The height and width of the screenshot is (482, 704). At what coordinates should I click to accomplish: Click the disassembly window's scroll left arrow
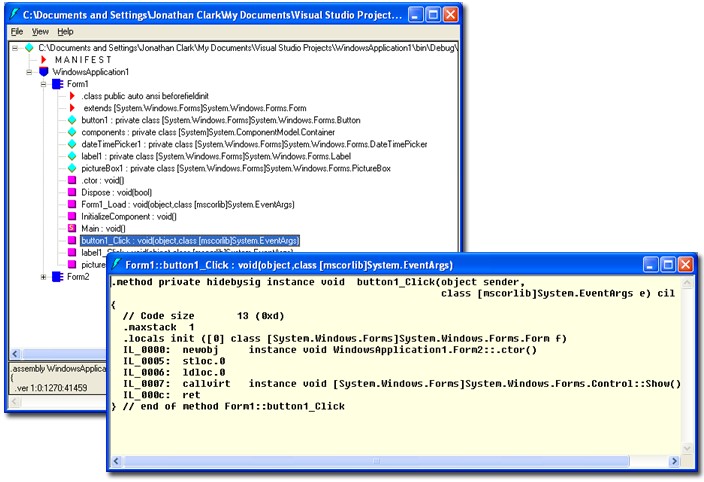tap(117, 461)
